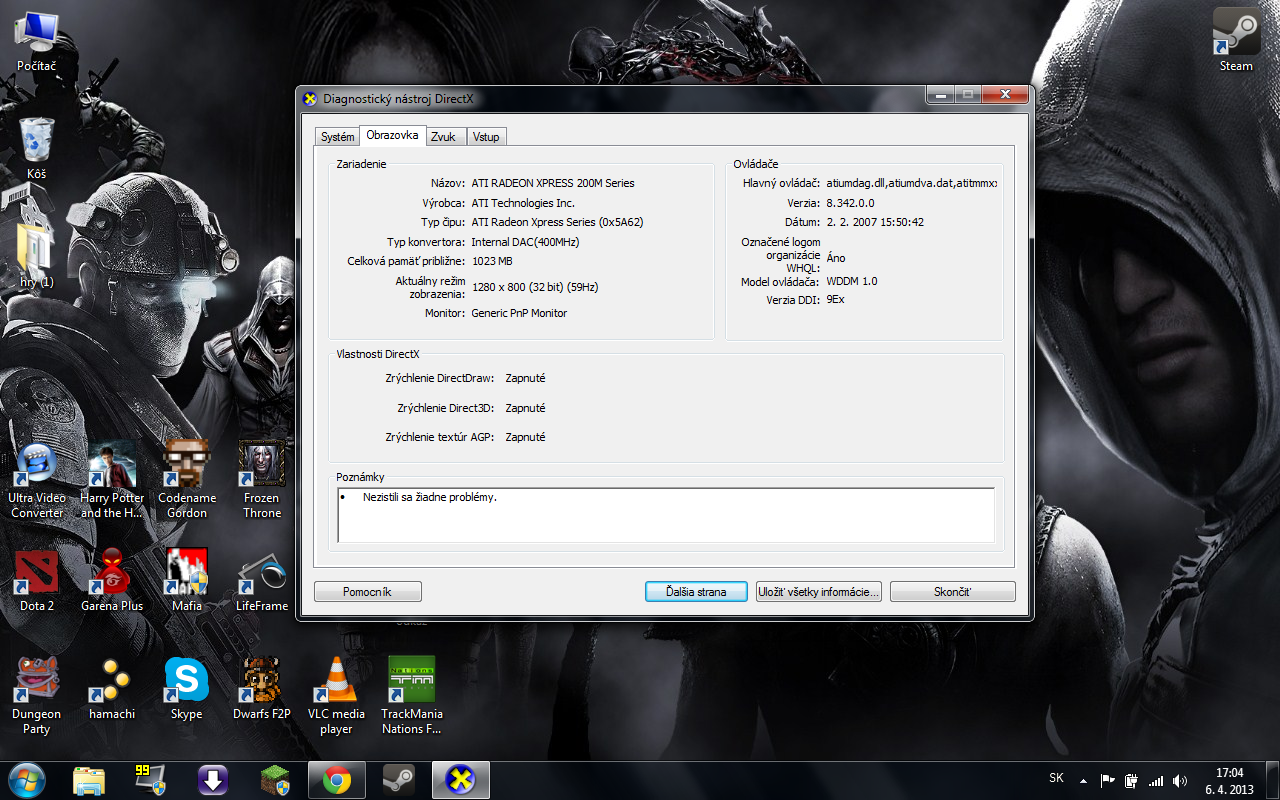Launch Dota 2 desktop shortcut
This screenshot has height=800, width=1280.
point(37,580)
